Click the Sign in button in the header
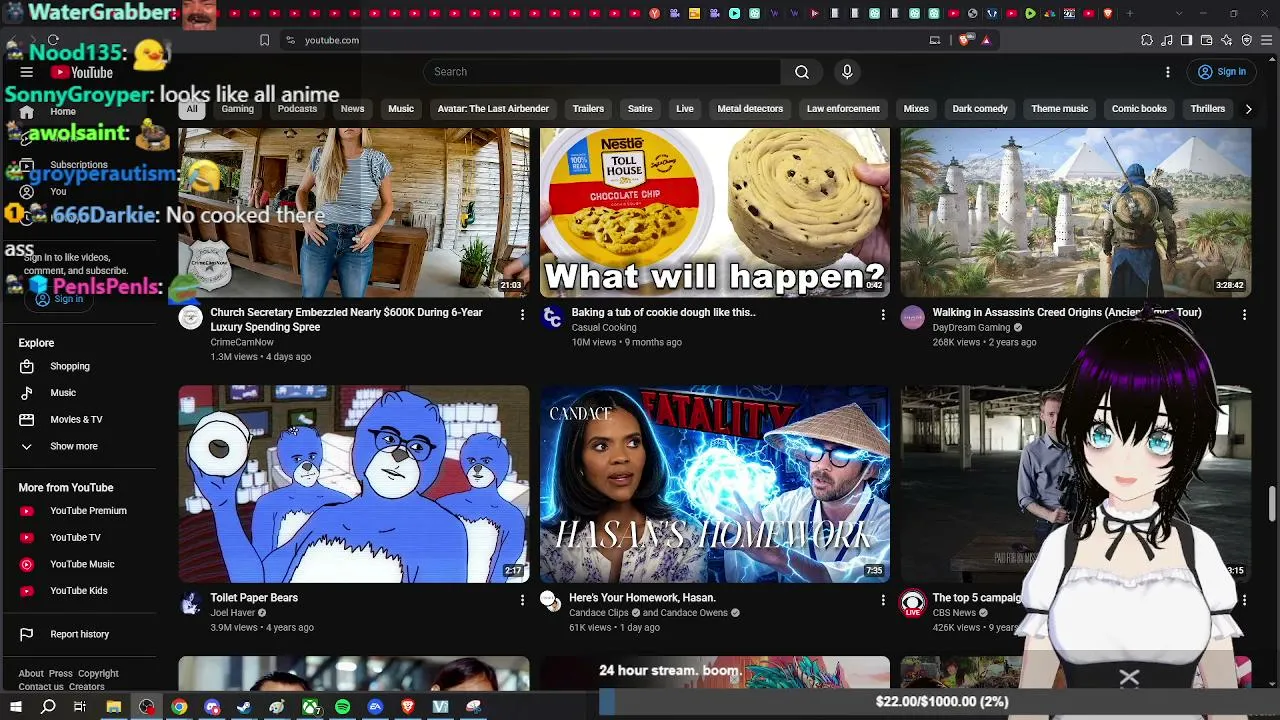Screen dimensions: 1280x720 click(x=1222, y=72)
